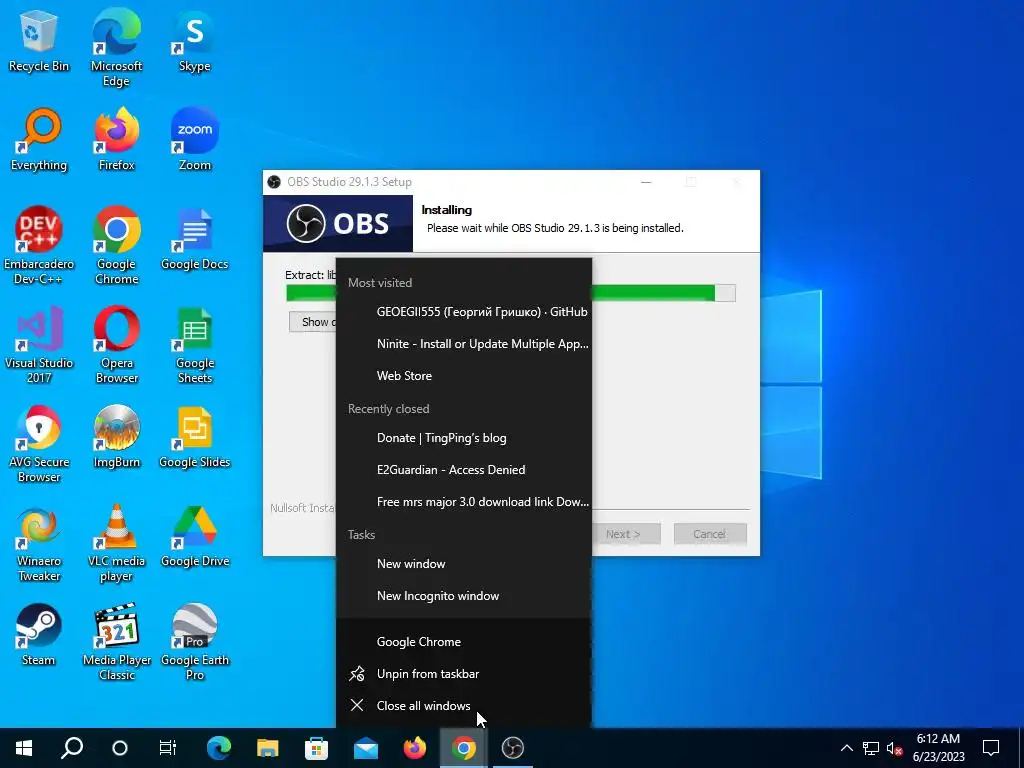Click the Show details button in OBS Setup

(313, 321)
